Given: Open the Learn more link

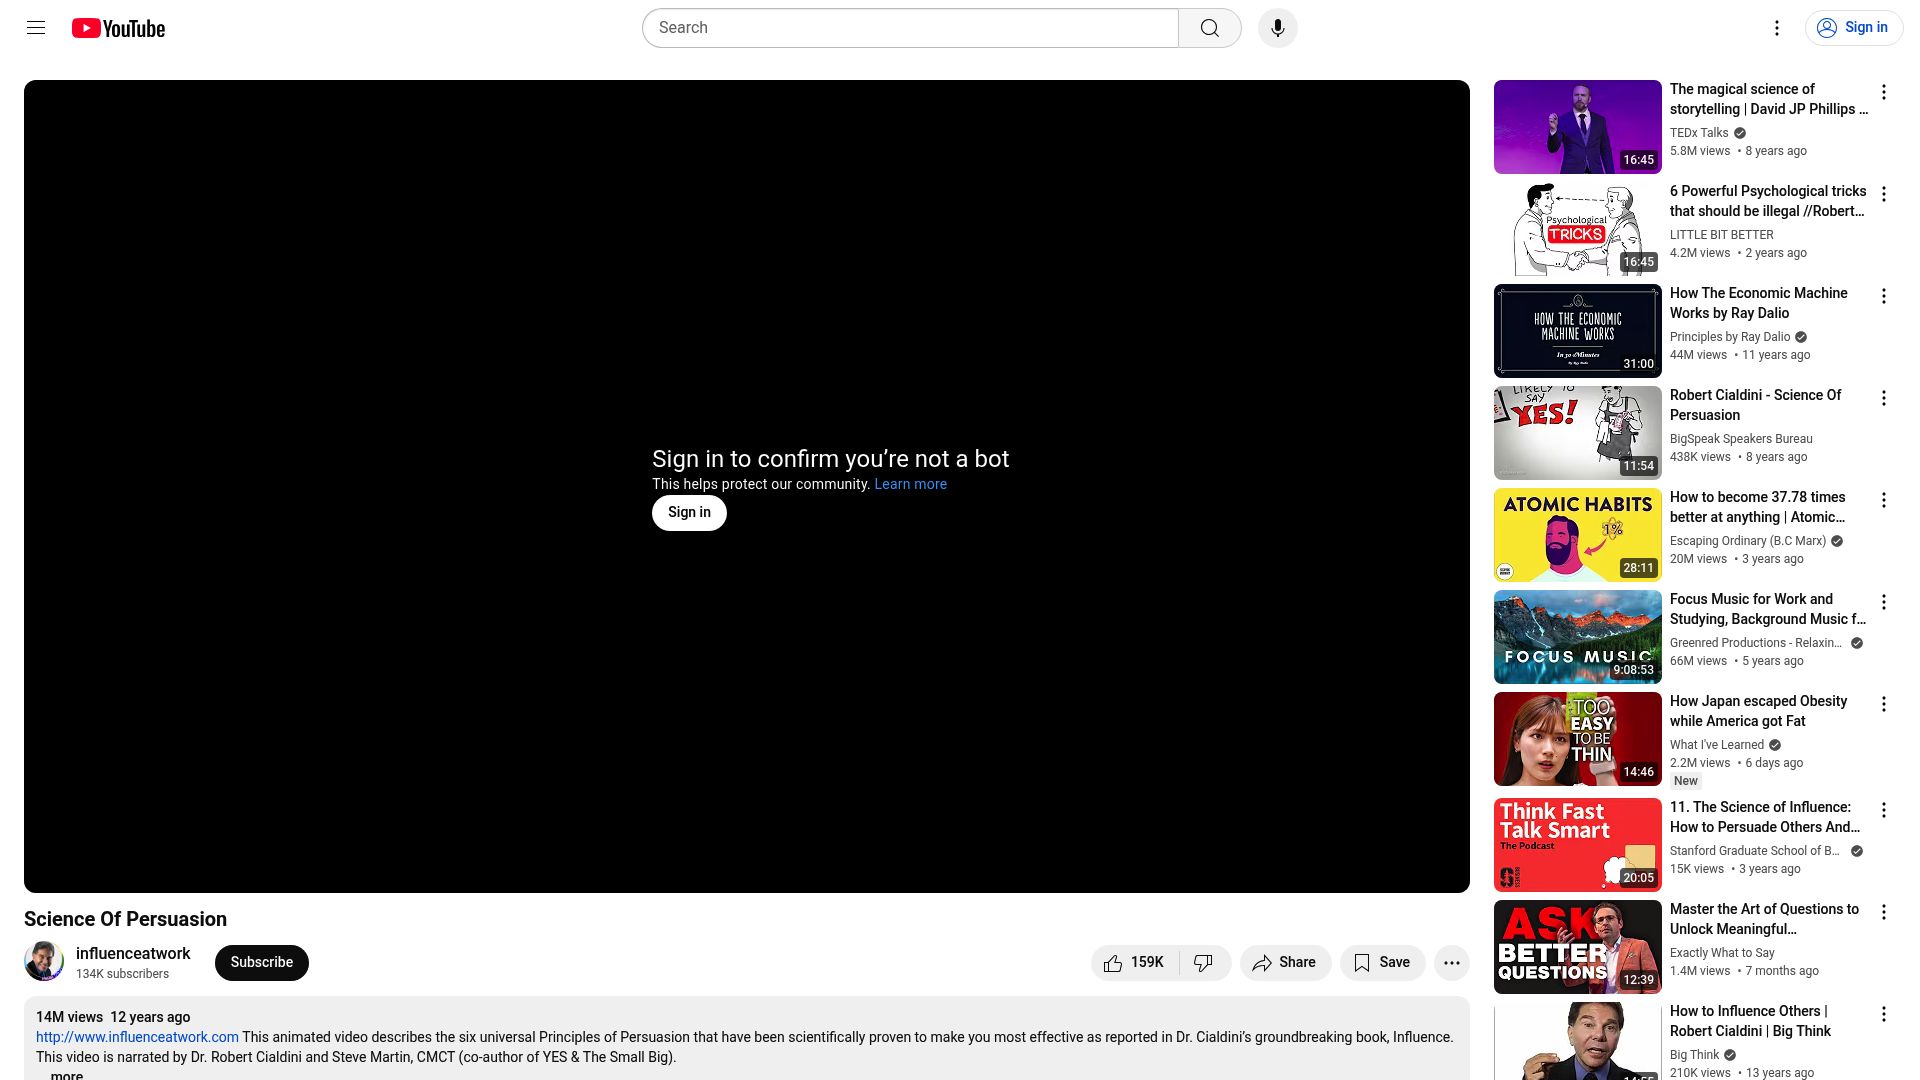Looking at the screenshot, I should tap(910, 484).
